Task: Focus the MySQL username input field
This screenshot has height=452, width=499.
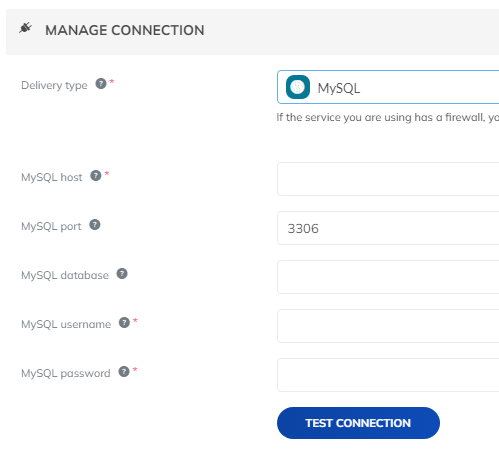Action: 388,326
